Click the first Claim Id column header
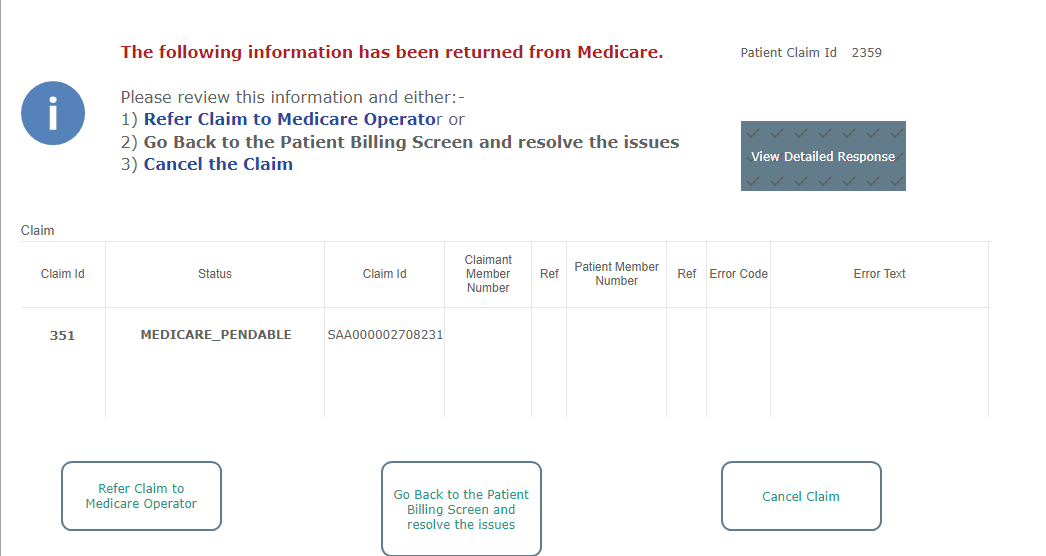Image resolution: width=1046 pixels, height=556 pixels. coord(63,274)
